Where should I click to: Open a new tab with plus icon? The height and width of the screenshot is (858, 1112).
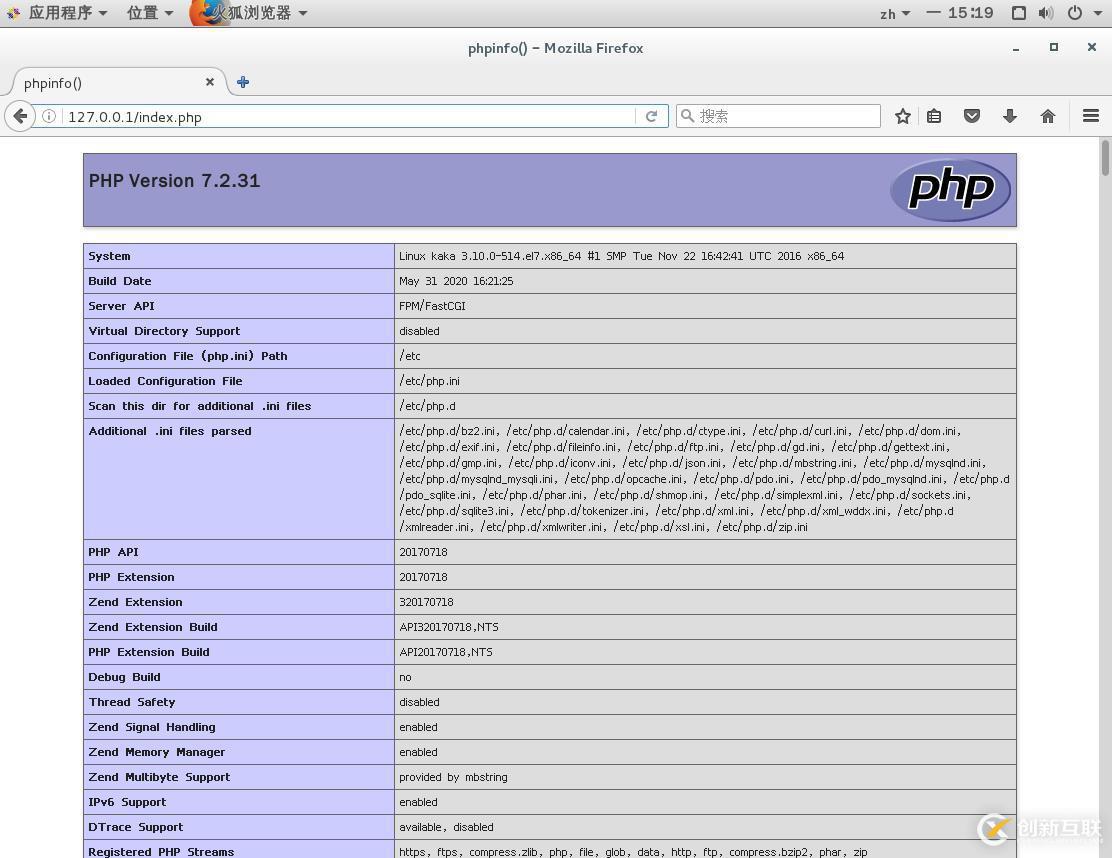(x=243, y=82)
